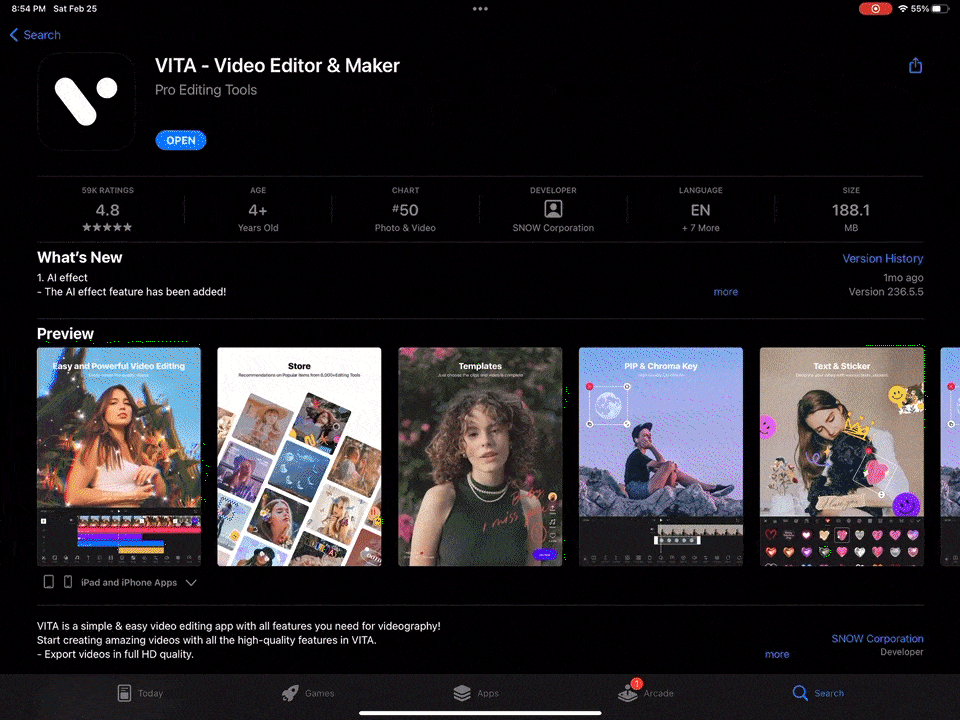Tap the home indicator bar

(480, 713)
